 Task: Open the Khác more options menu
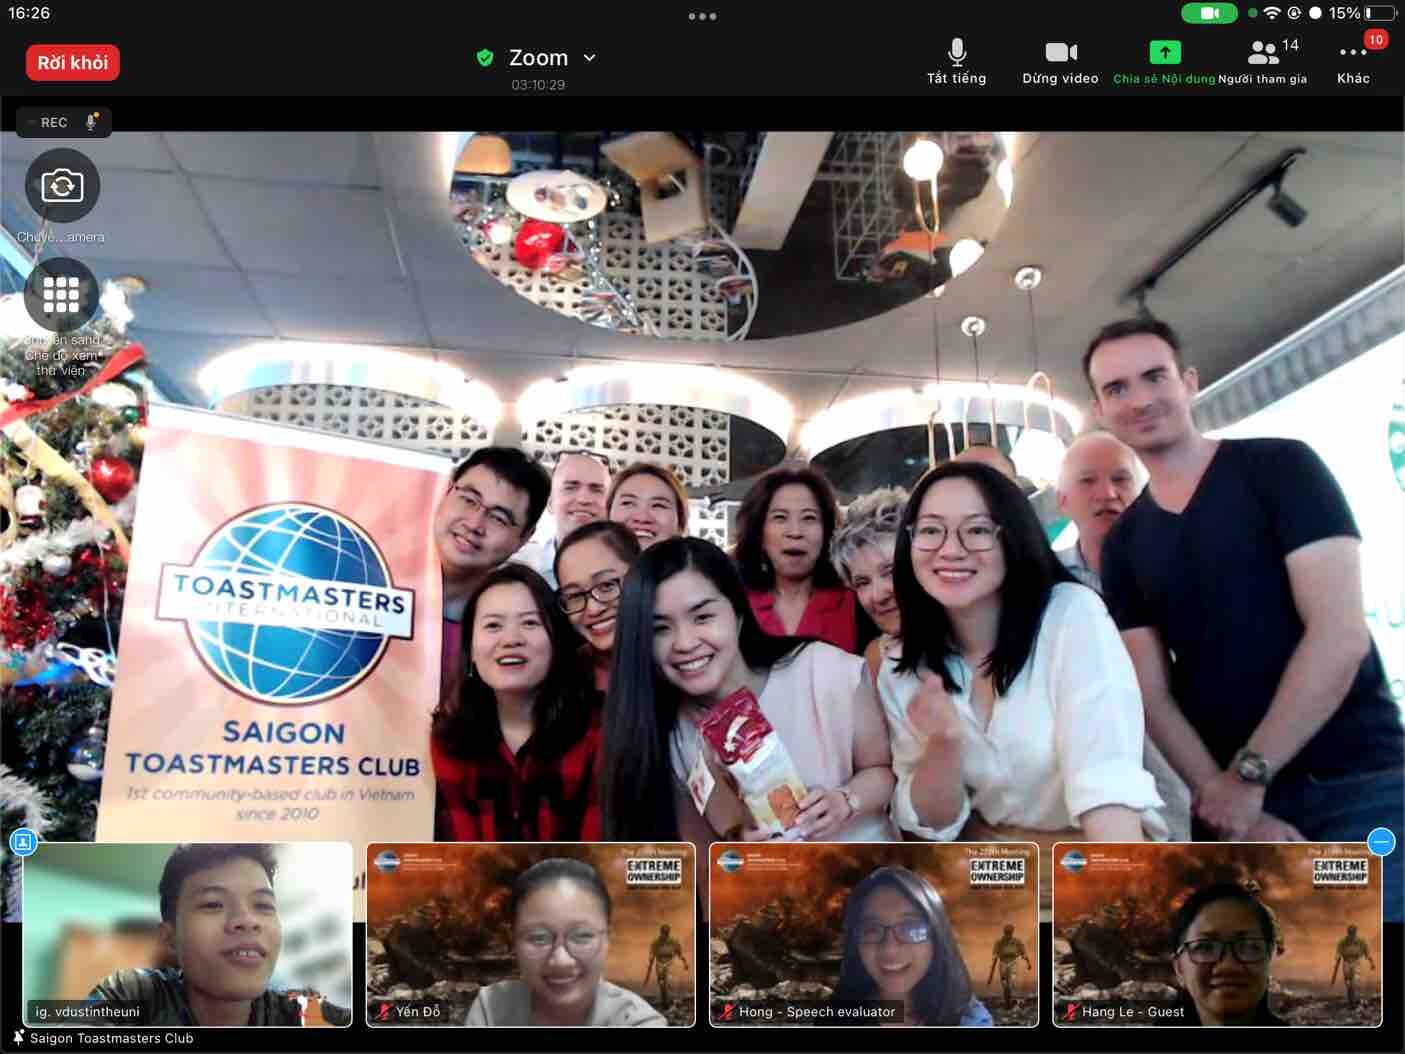tap(1353, 62)
